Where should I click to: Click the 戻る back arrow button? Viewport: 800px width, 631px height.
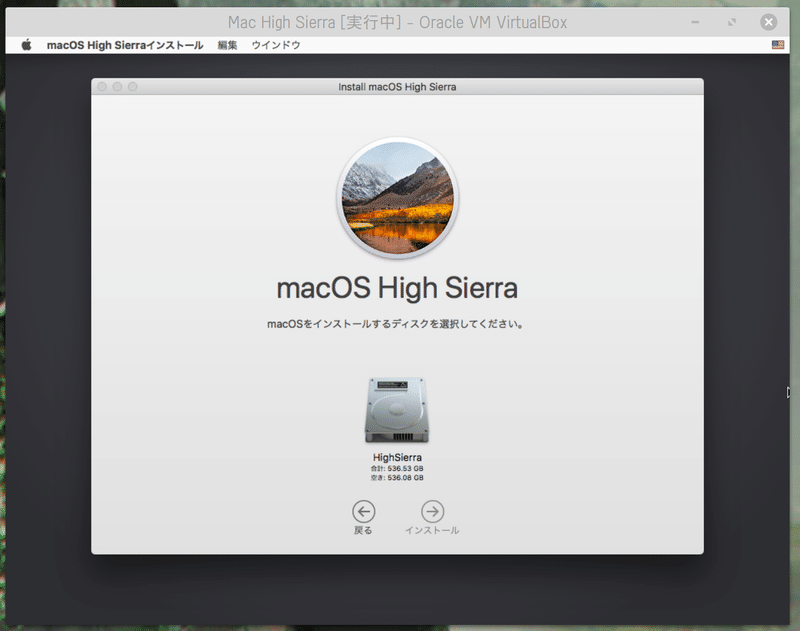[363, 511]
